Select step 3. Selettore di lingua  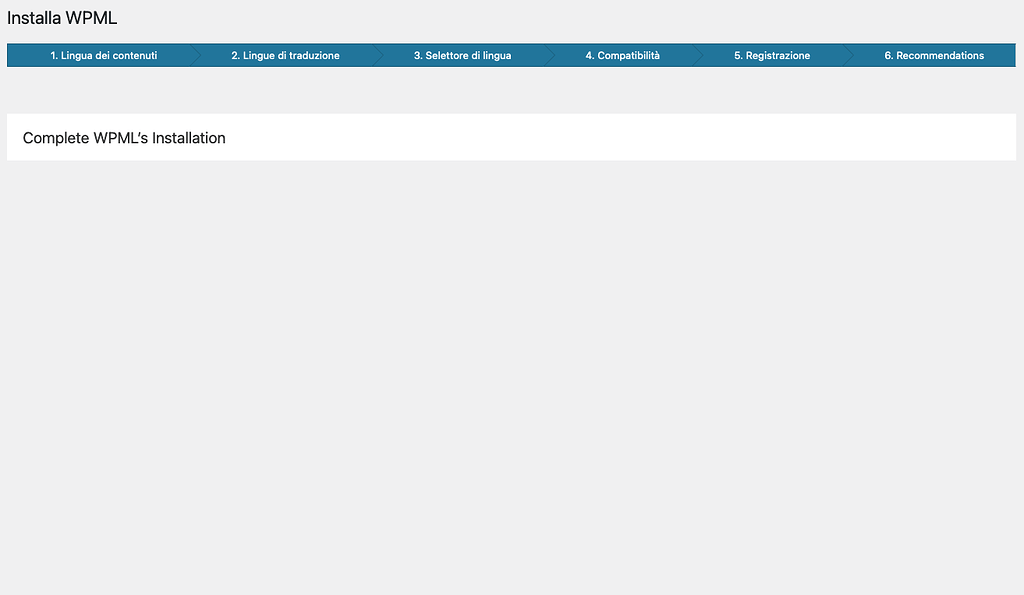tap(462, 56)
